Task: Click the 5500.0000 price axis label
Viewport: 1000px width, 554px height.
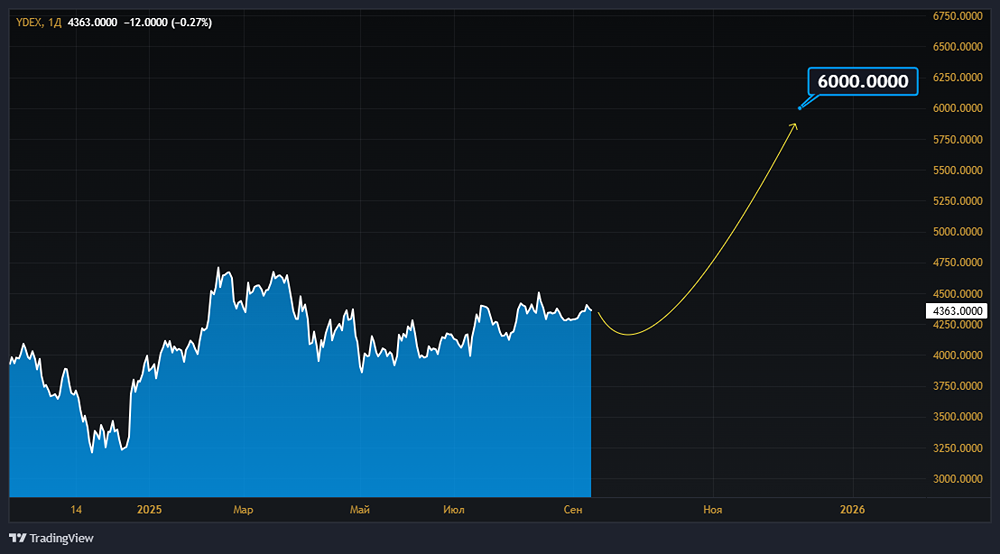Action: (x=957, y=170)
